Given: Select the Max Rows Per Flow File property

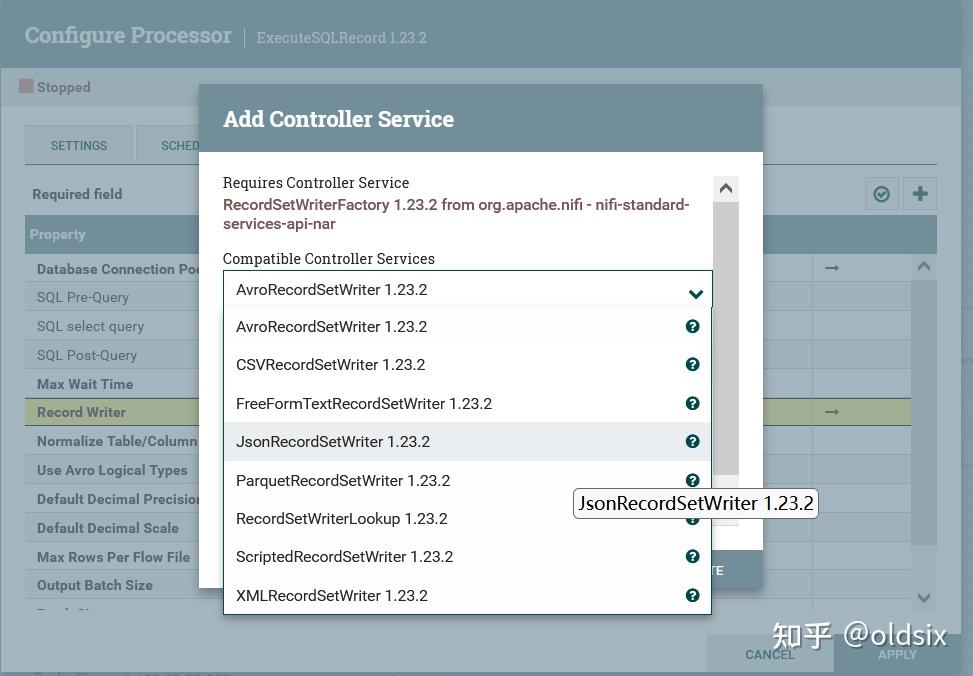Looking at the screenshot, I should pyautogui.click(x=114, y=557).
